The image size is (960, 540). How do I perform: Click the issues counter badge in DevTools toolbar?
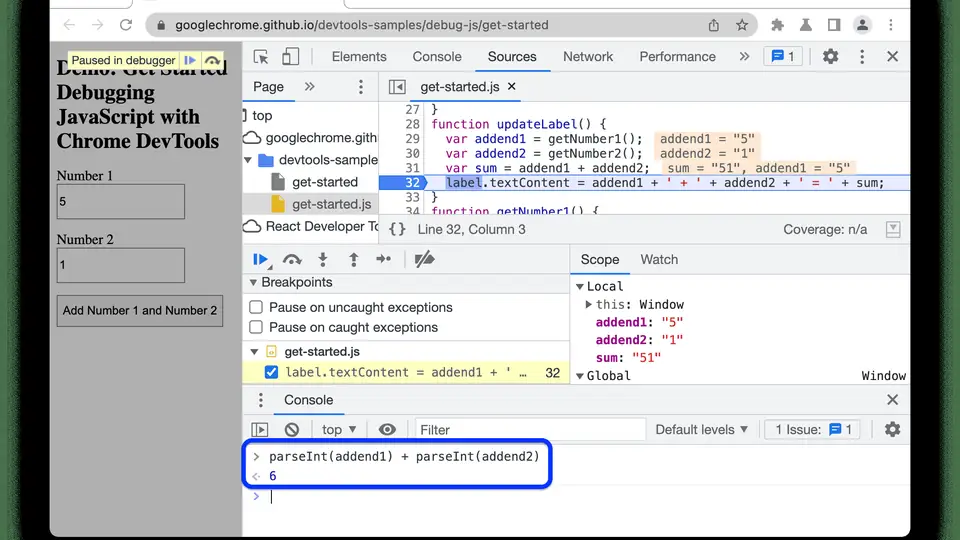783,57
